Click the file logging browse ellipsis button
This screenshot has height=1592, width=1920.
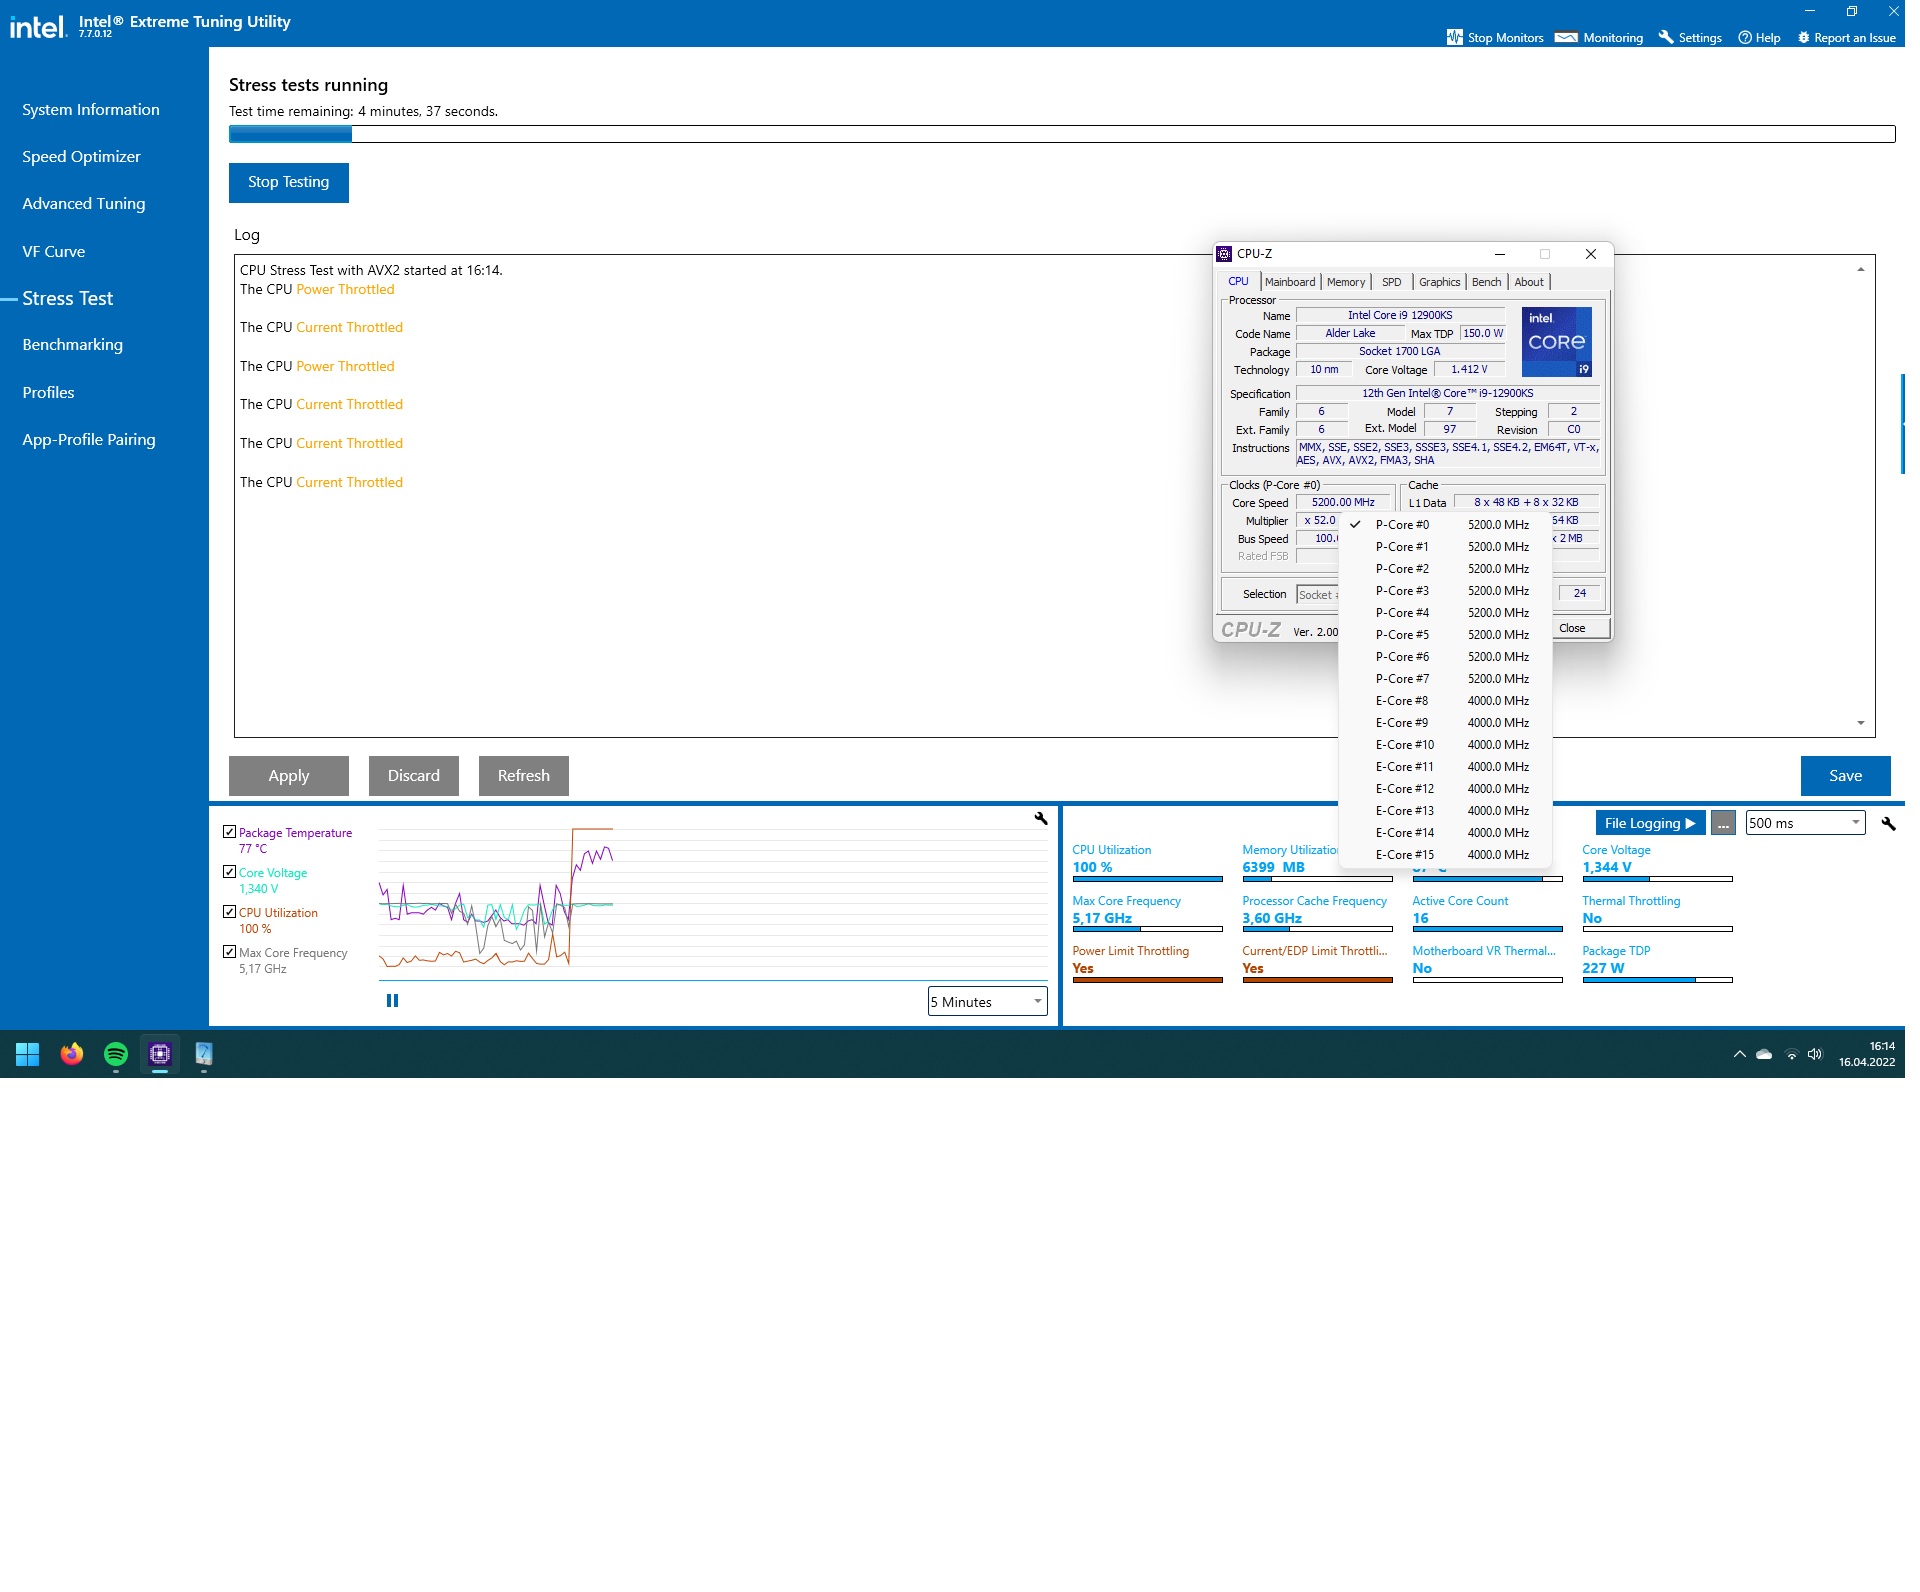tap(1723, 823)
